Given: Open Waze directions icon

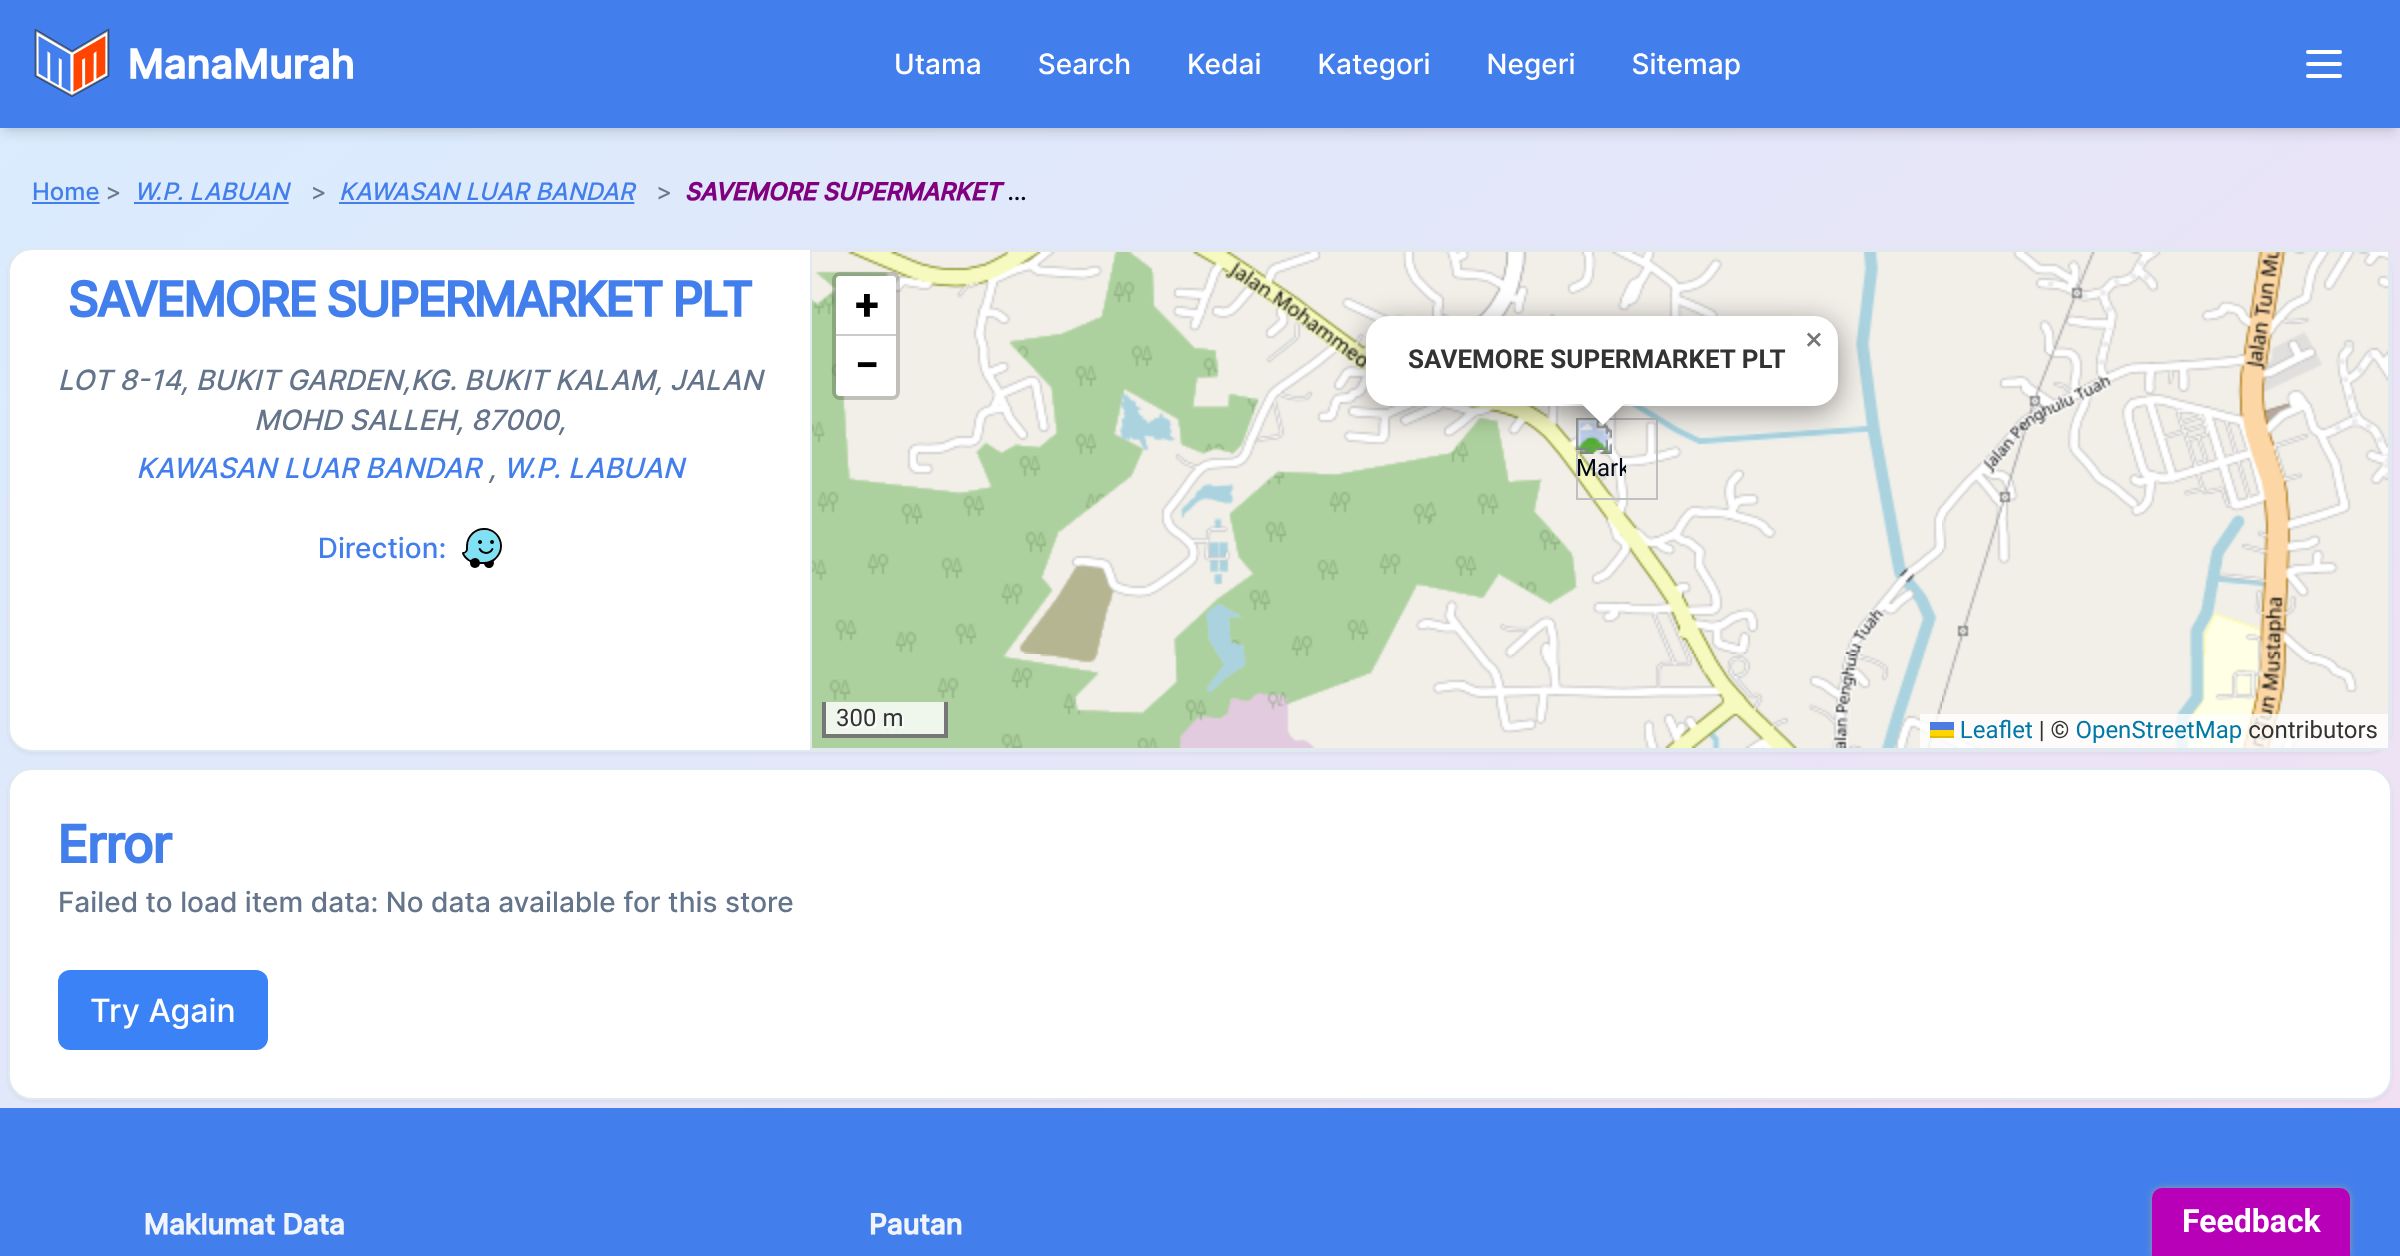Looking at the screenshot, I should pos(482,548).
